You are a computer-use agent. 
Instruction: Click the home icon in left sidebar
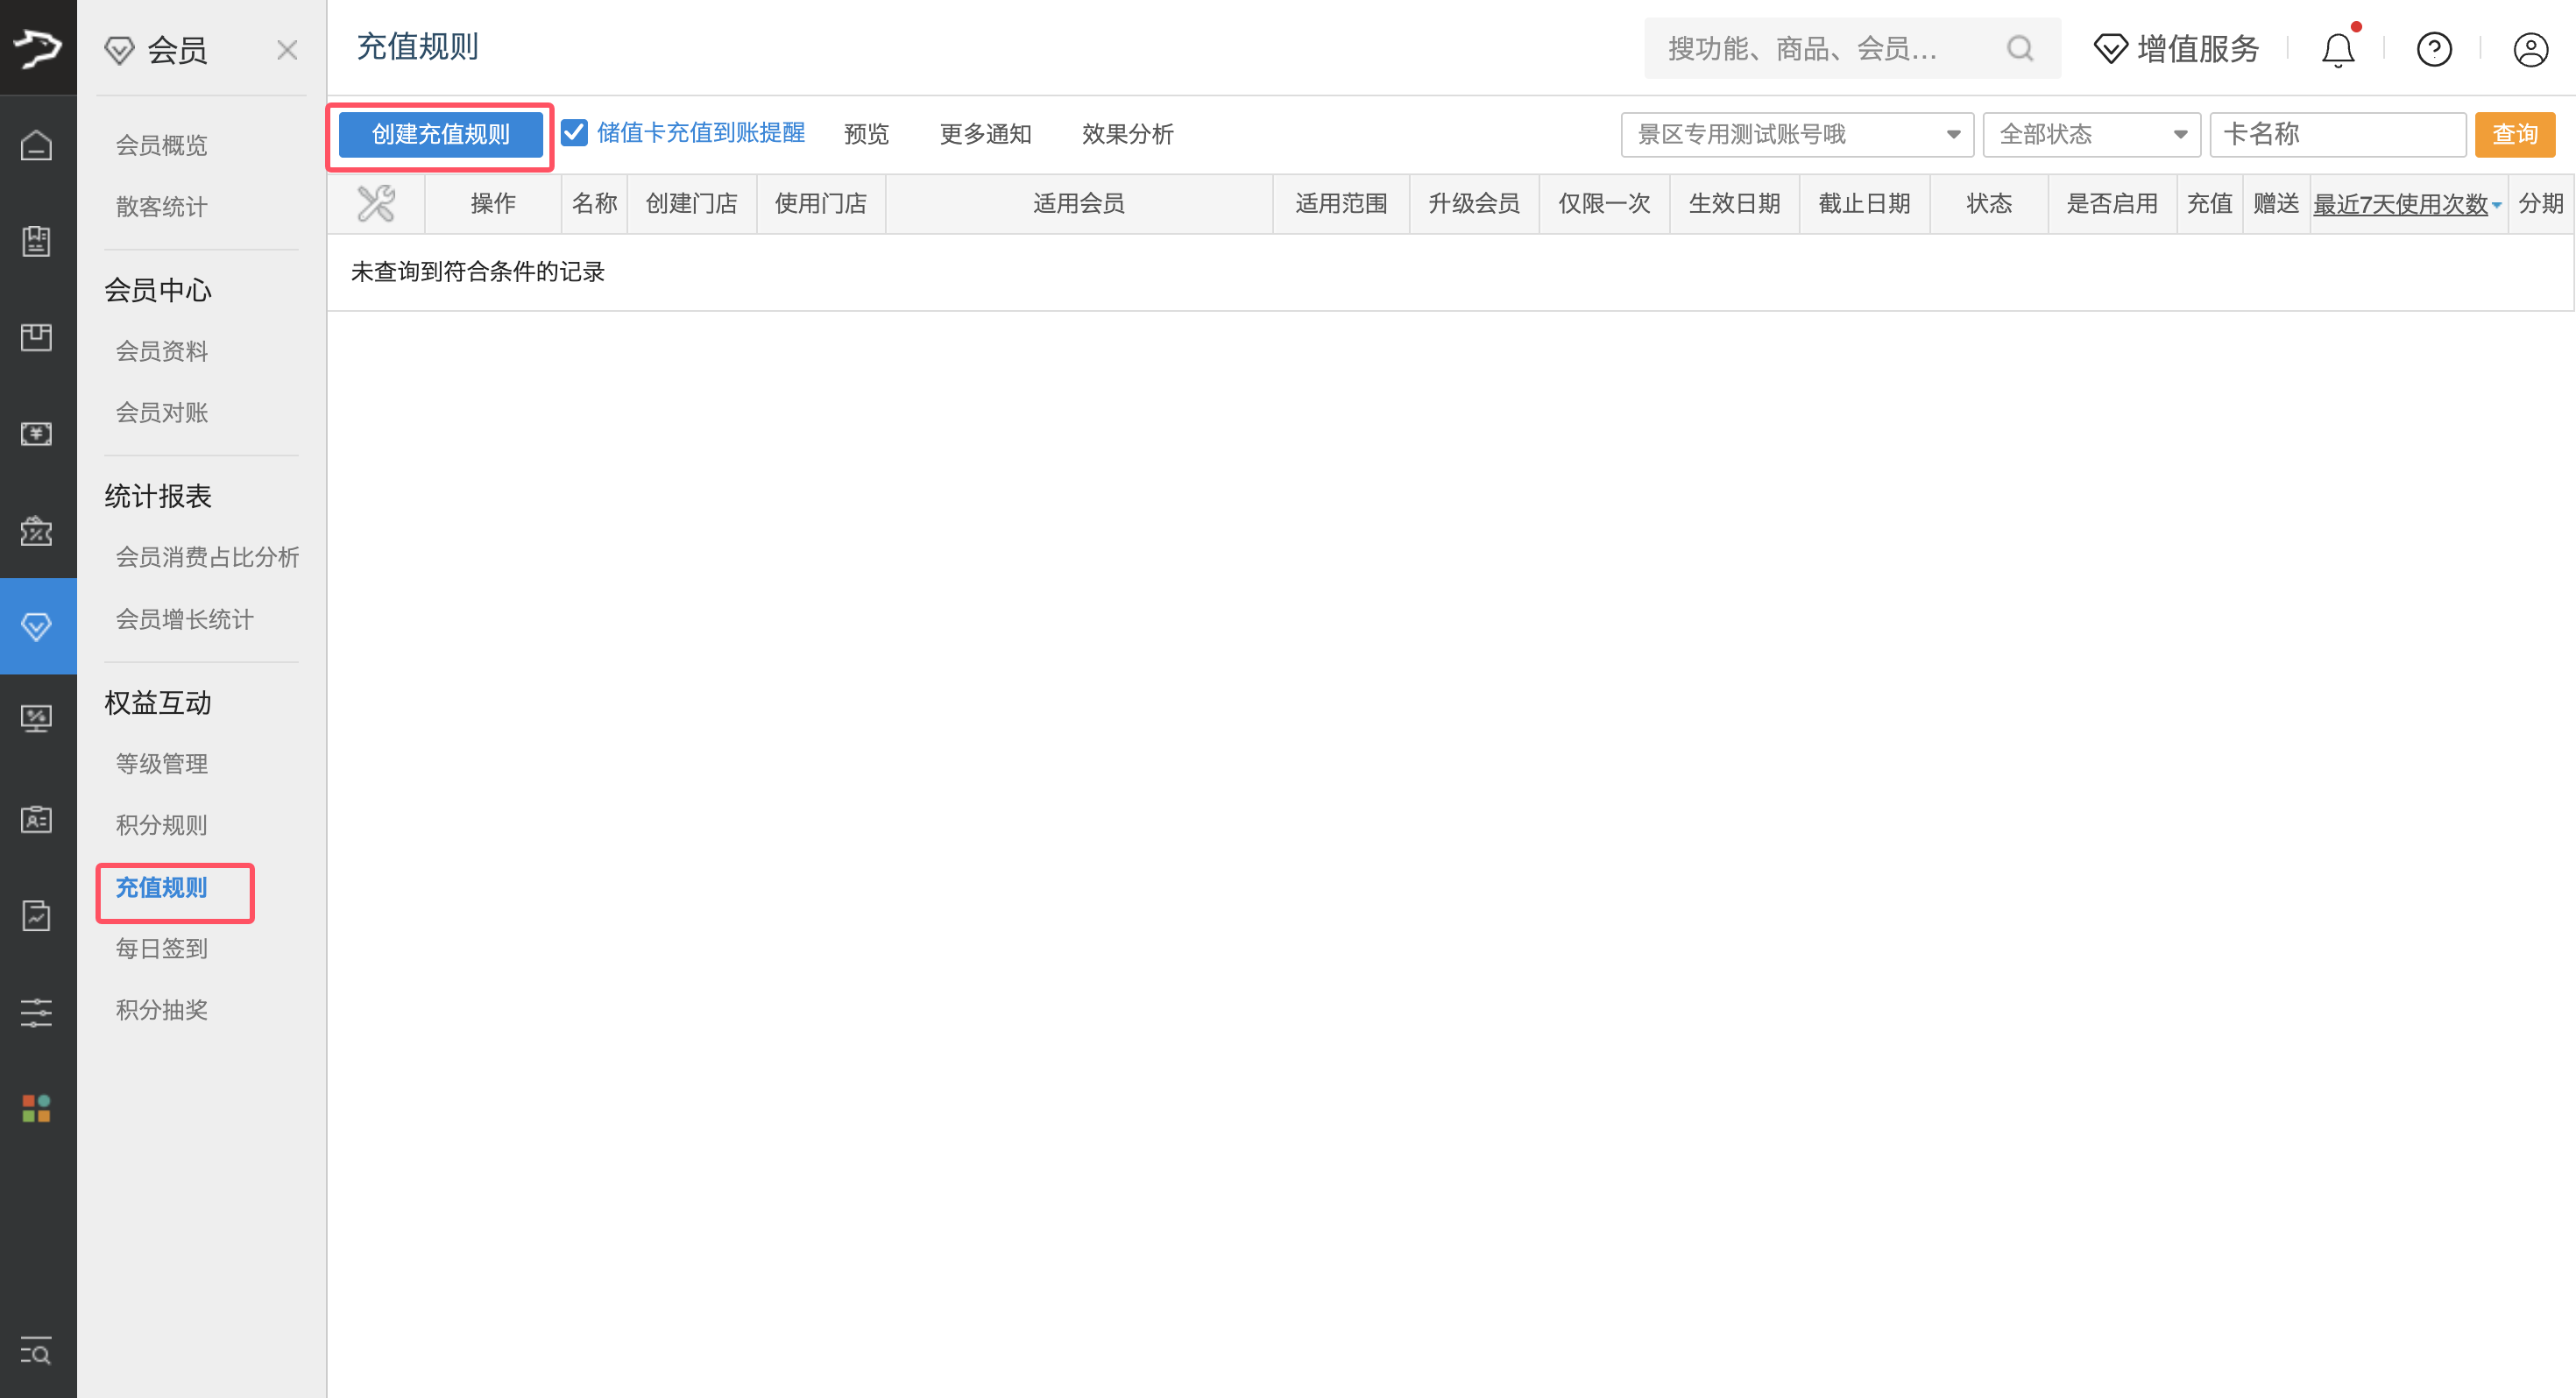click(x=37, y=145)
